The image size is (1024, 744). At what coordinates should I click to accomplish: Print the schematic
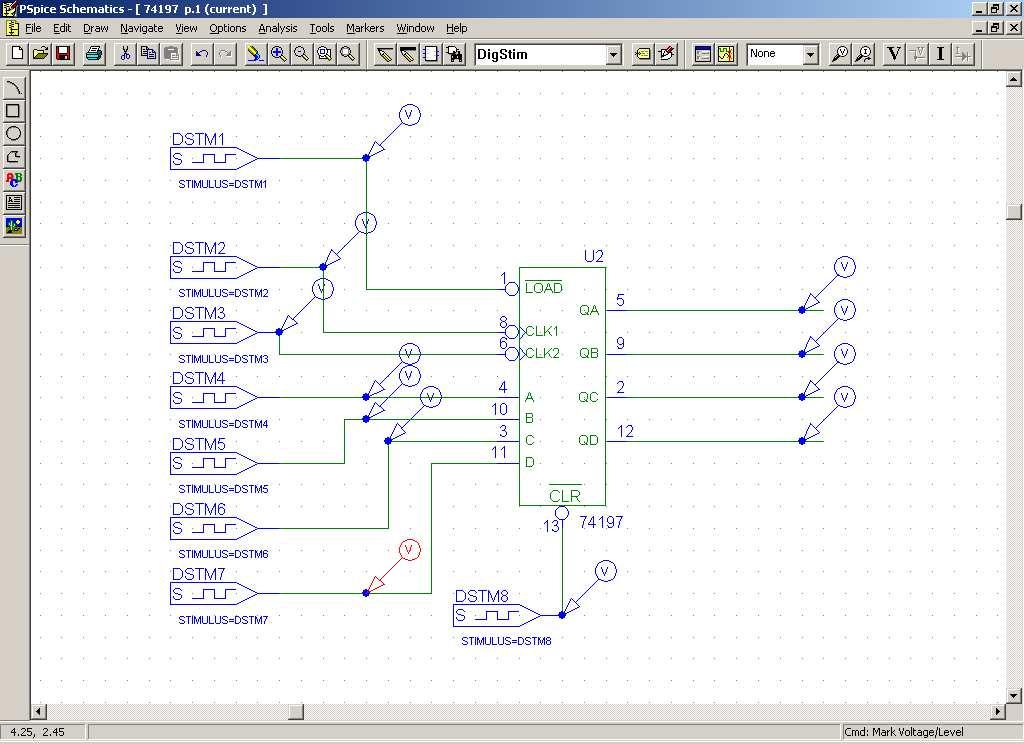94,54
